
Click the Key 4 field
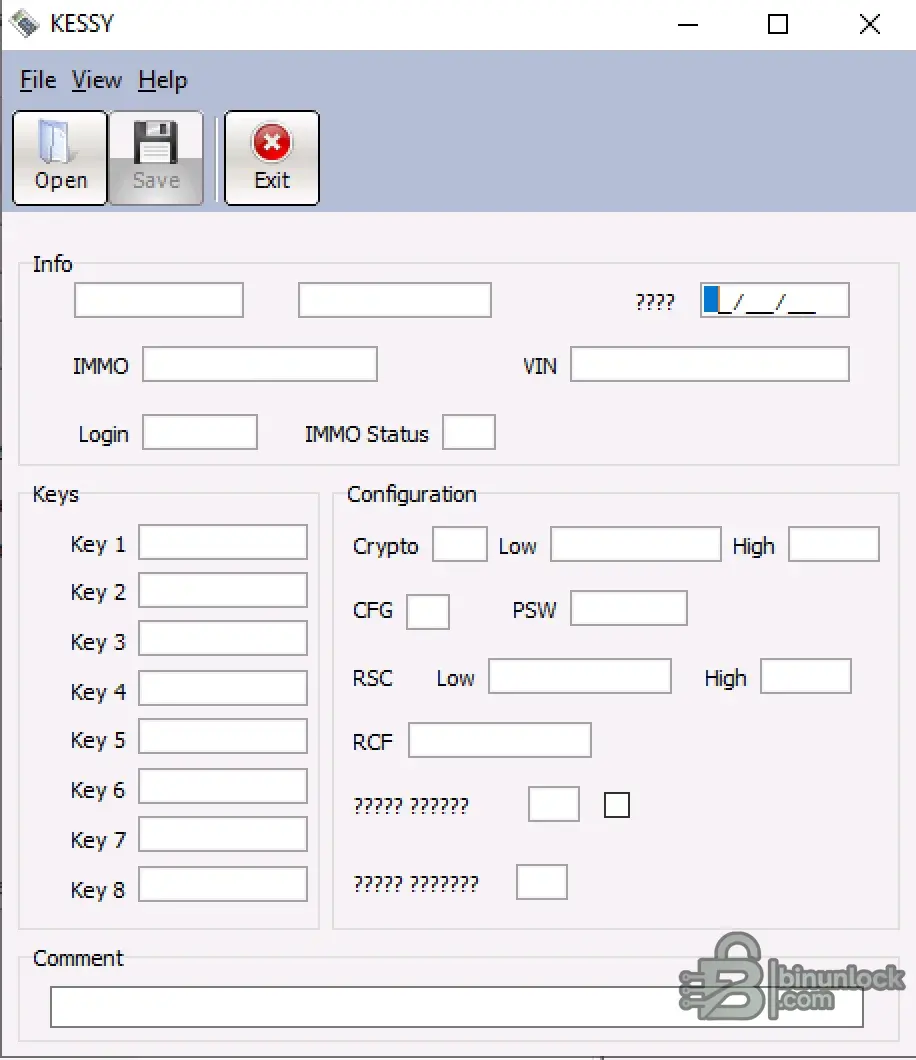(223, 688)
